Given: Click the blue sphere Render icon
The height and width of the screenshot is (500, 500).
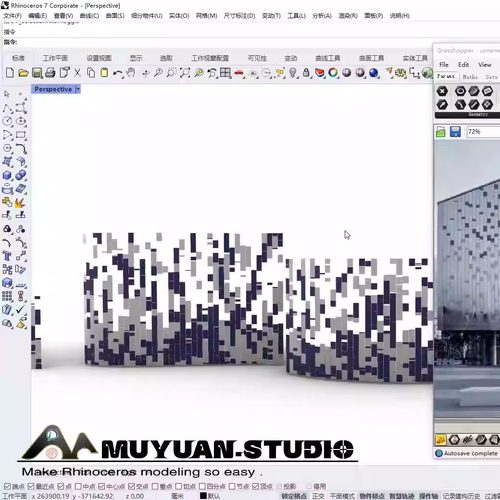Looking at the screenshot, I should pos(374,73).
